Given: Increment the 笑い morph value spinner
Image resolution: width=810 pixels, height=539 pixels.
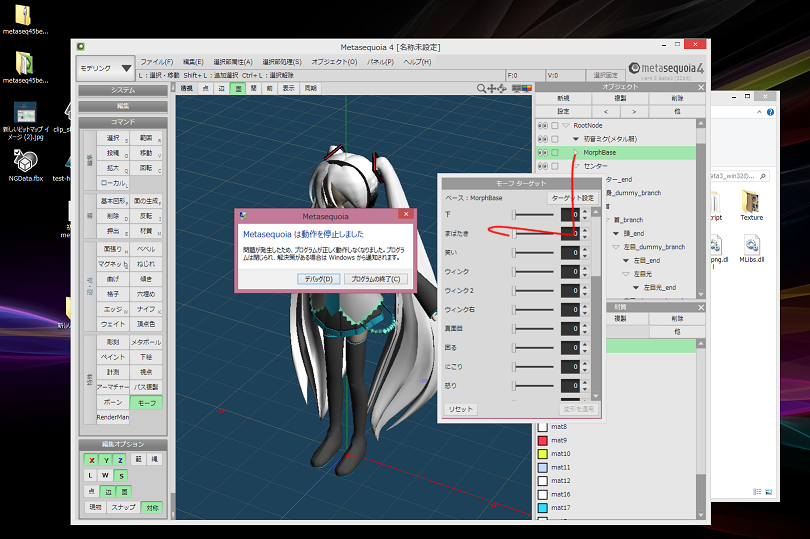Looking at the screenshot, I should pyautogui.click(x=585, y=250).
